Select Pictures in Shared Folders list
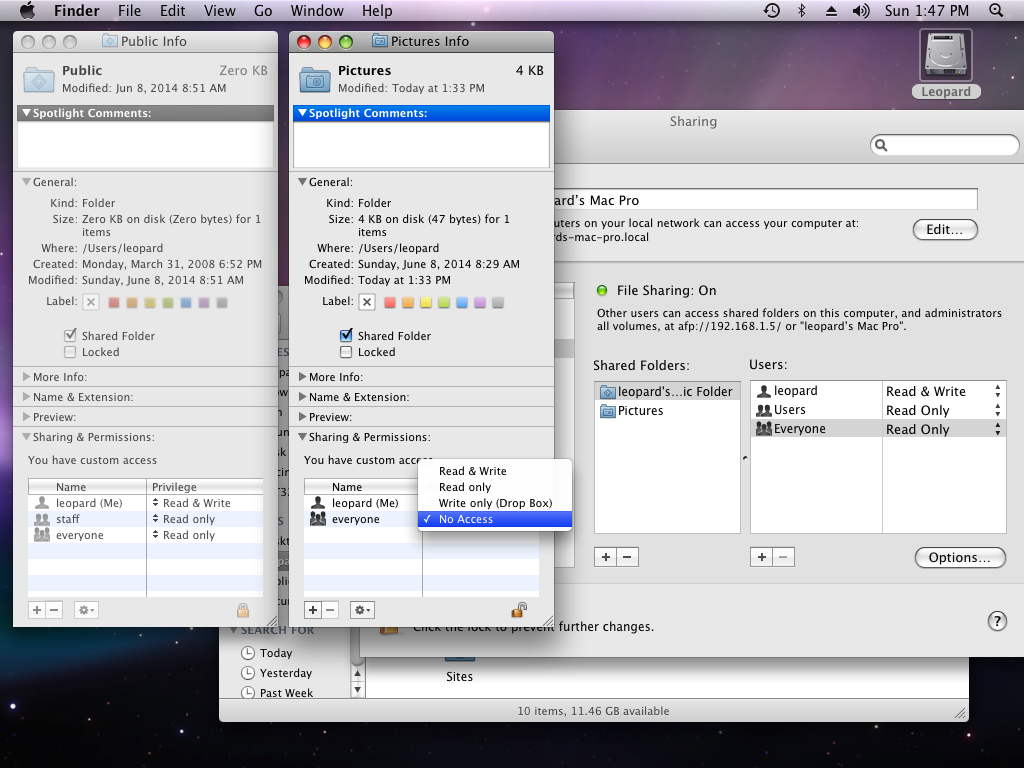The height and width of the screenshot is (768, 1024). point(667,411)
